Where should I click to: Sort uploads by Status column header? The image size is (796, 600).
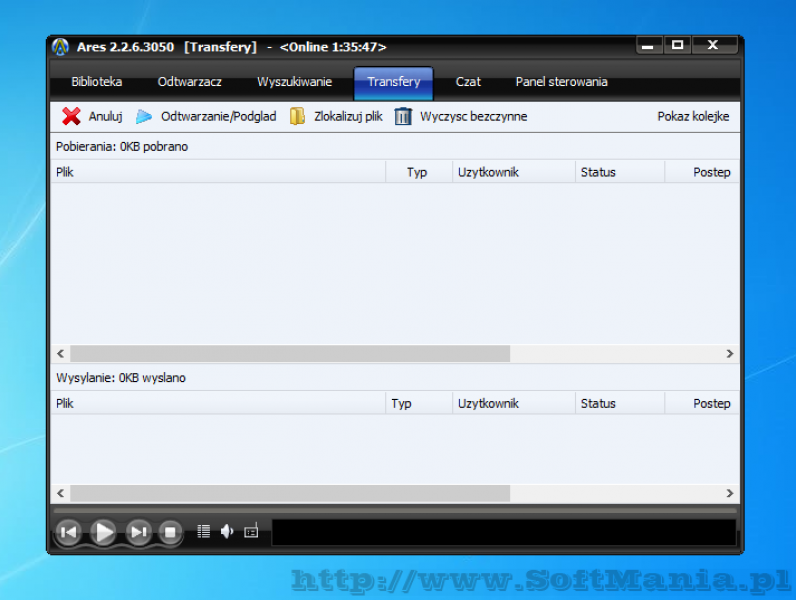[x=620, y=404]
